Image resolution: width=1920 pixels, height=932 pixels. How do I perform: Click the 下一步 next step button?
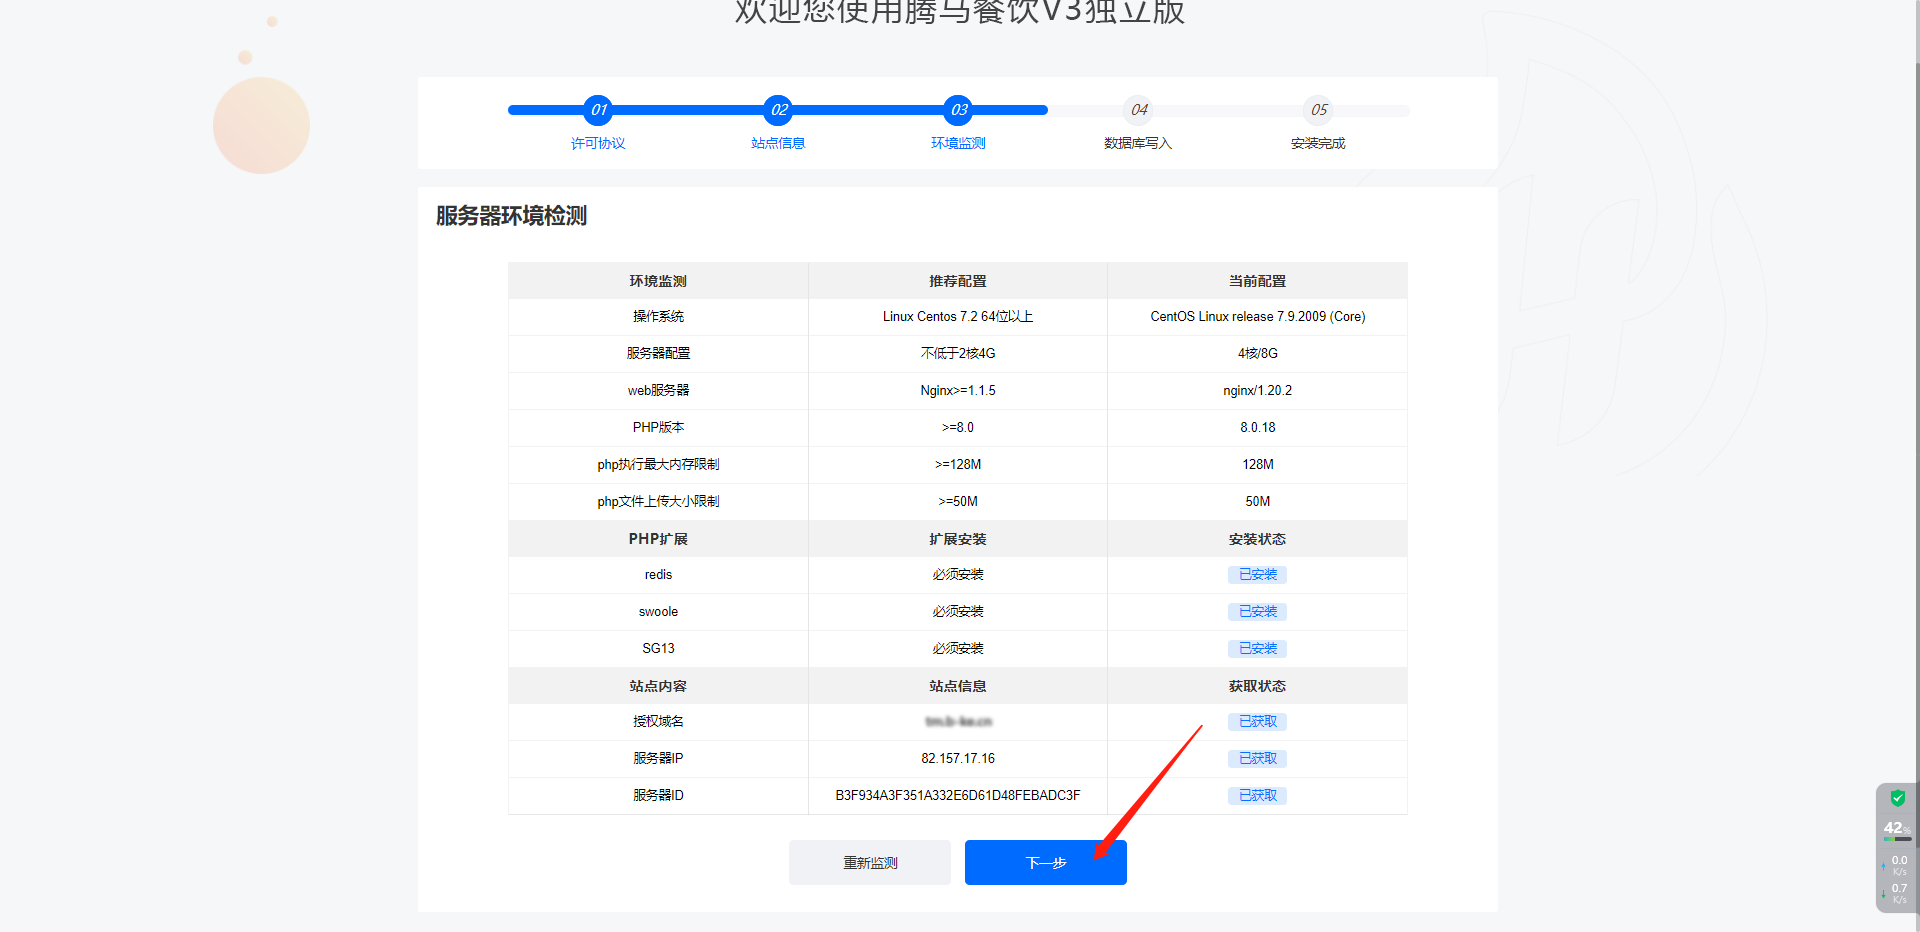coord(1045,862)
